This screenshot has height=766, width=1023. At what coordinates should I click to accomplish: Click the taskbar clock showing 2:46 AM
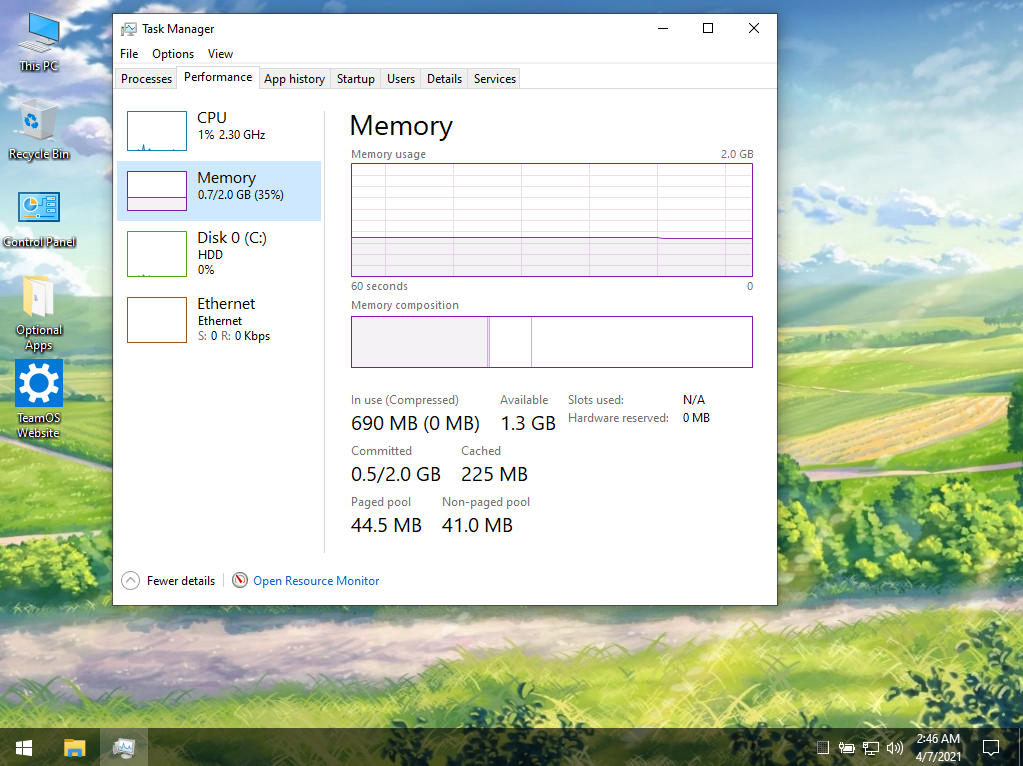[938, 748]
